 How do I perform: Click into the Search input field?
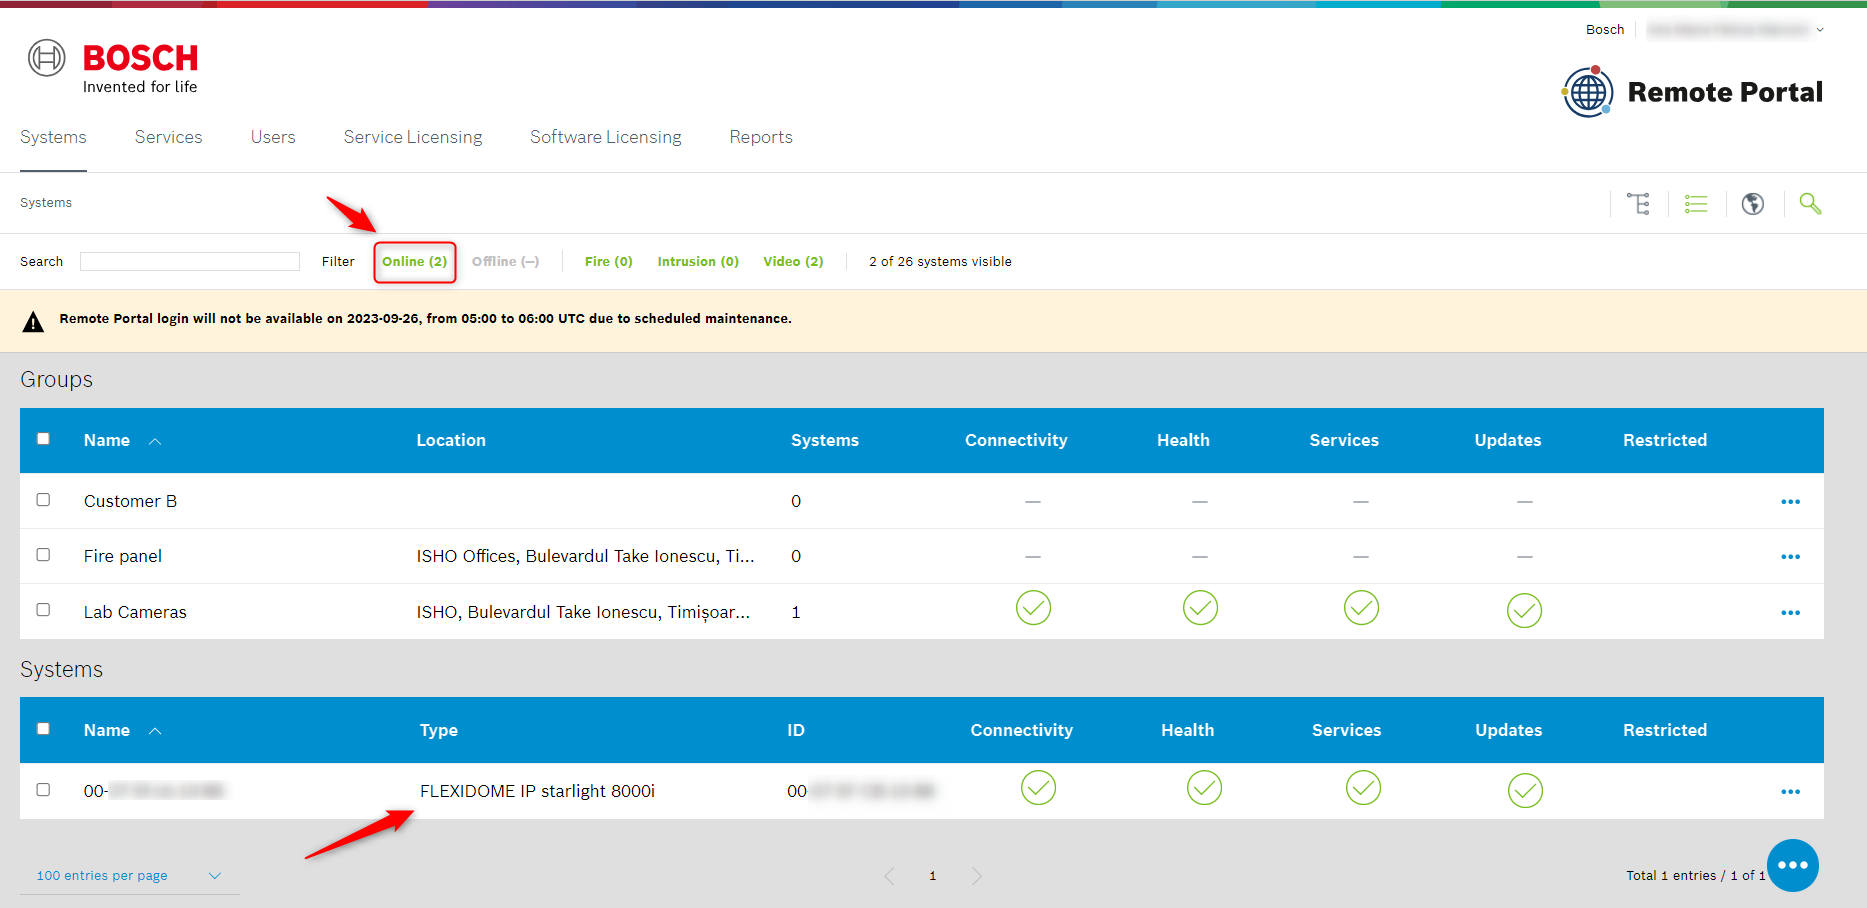(x=190, y=262)
